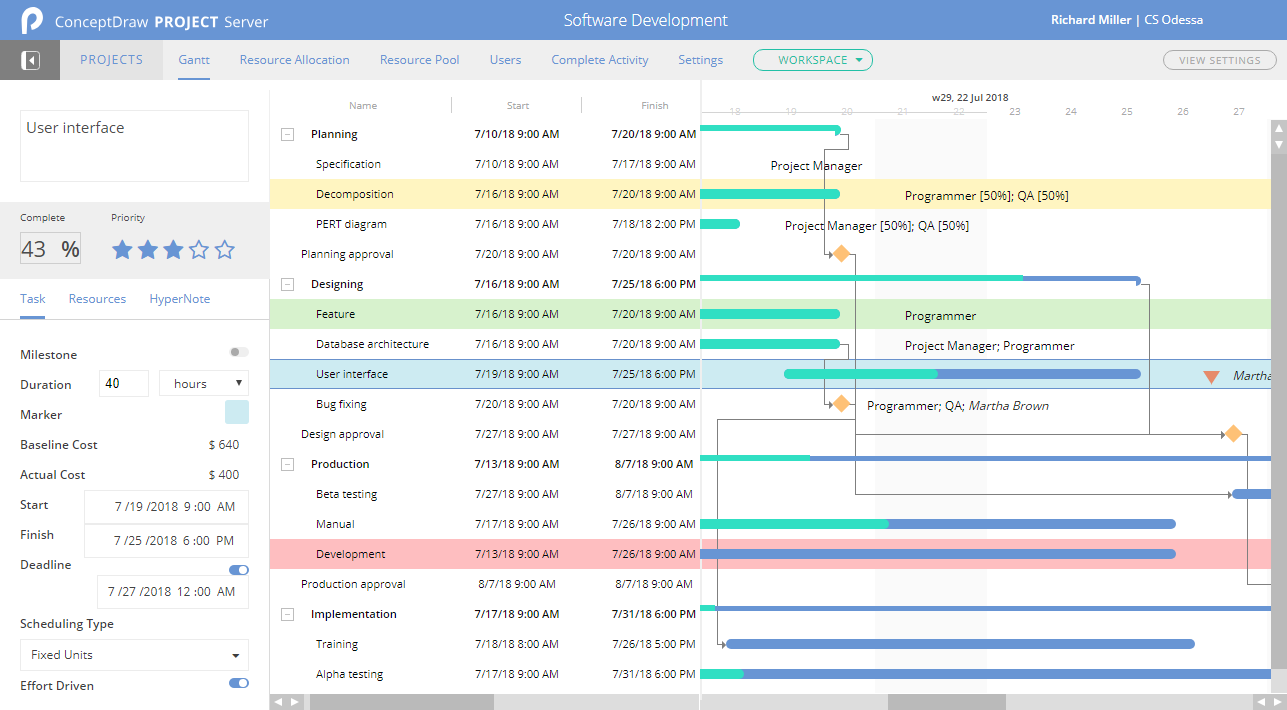Select the Specification task row
Screen dimensions: 1287x710
(485, 164)
